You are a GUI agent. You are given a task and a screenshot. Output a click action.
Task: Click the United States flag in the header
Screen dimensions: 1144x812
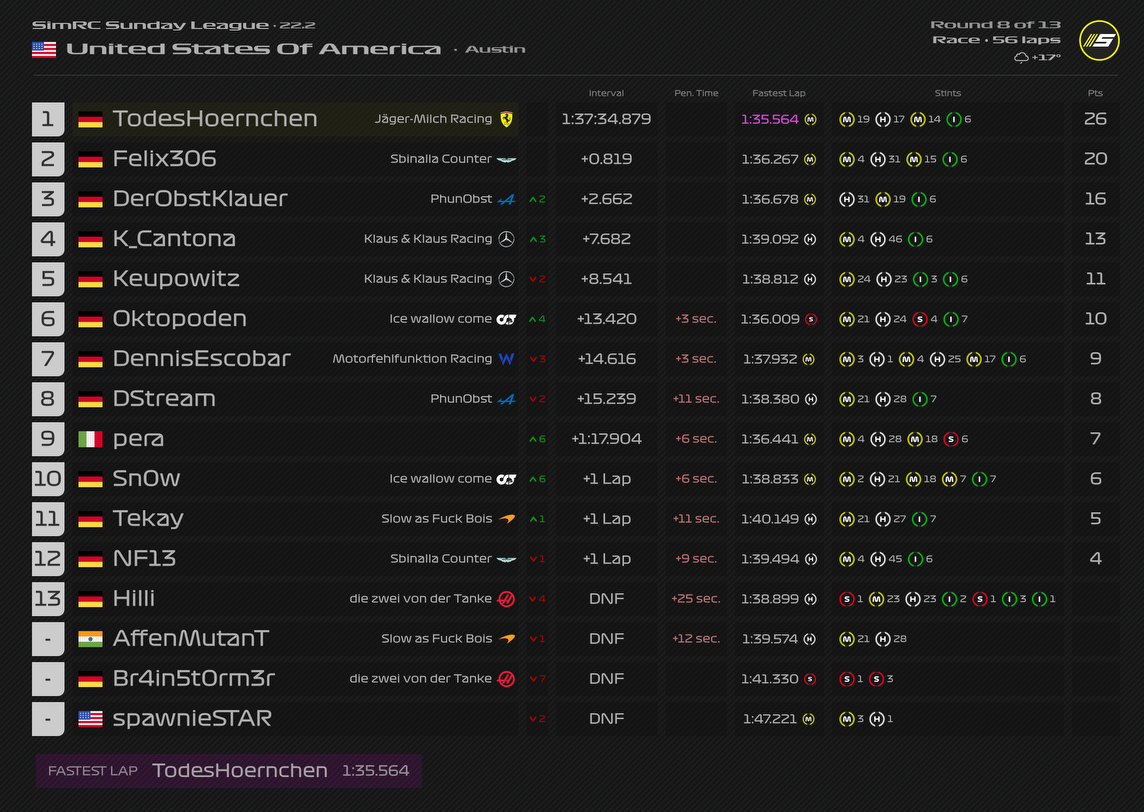[44, 49]
